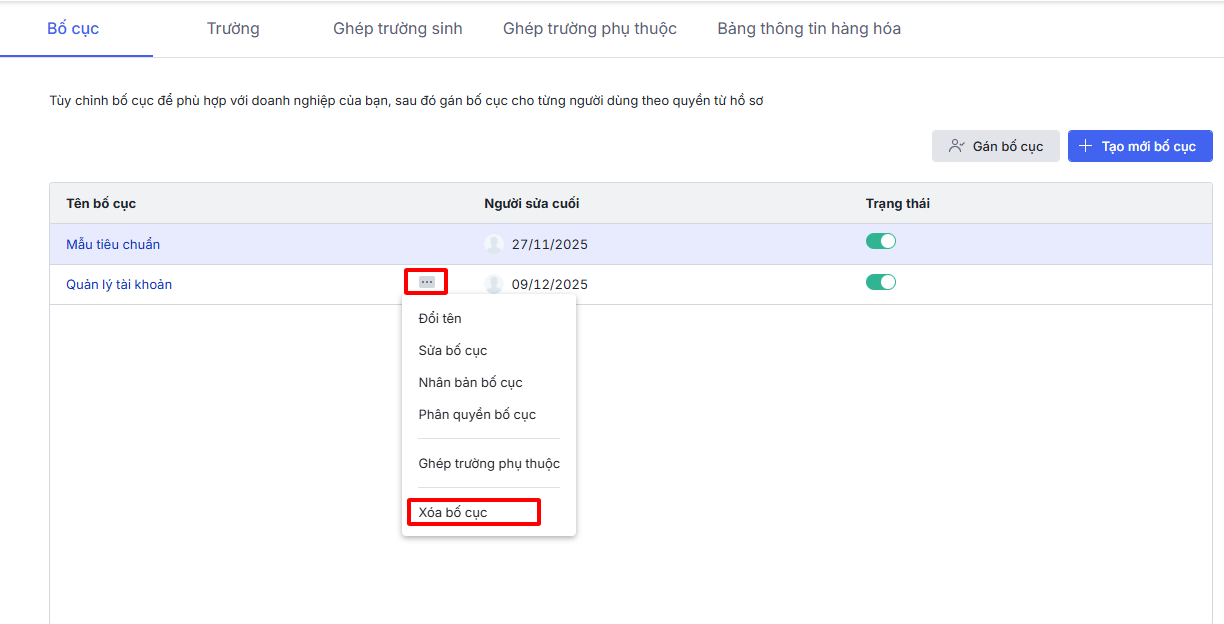The width and height of the screenshot is (1224, 624).
Task: Select Xóa bố cục to delete layout
Action: point(453,512)
